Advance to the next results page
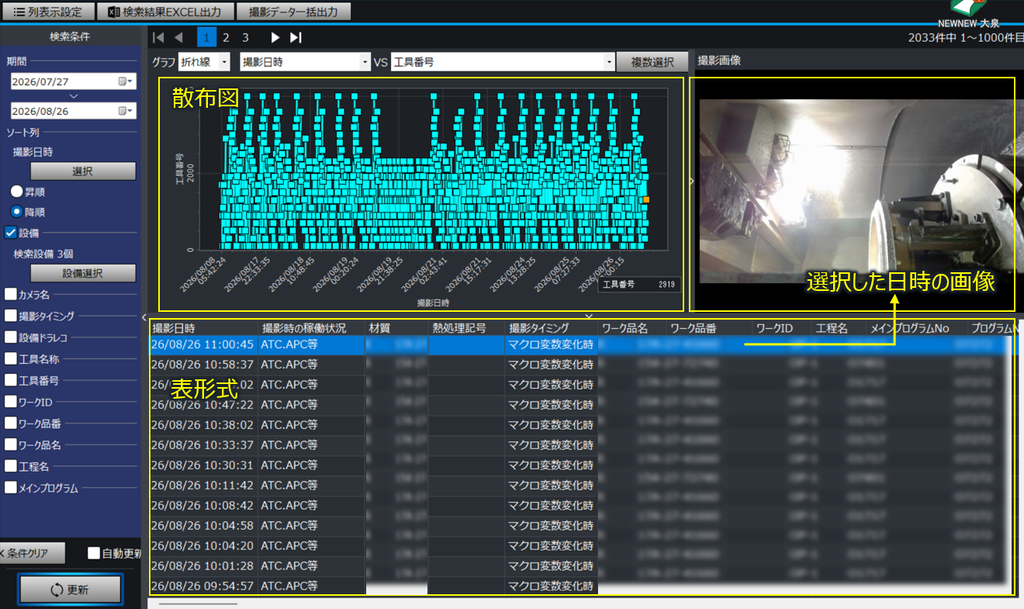Screen dimensions: 1024x609 [275, 38]
